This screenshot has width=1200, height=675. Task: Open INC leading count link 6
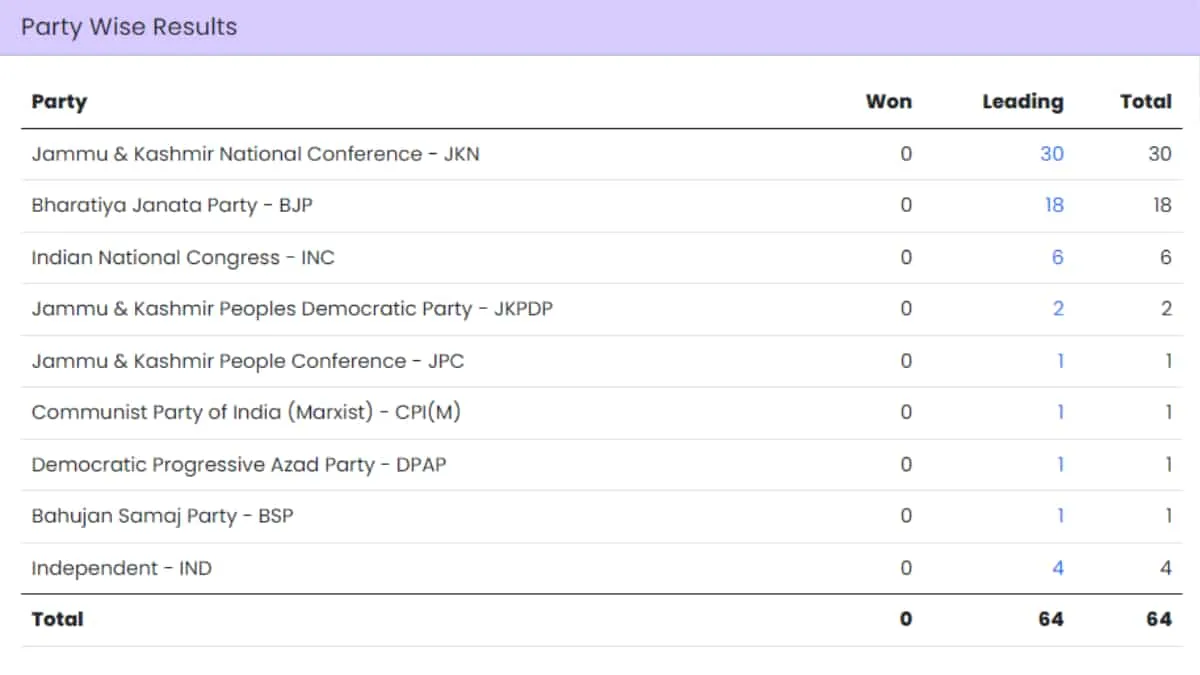(1058, 257)
